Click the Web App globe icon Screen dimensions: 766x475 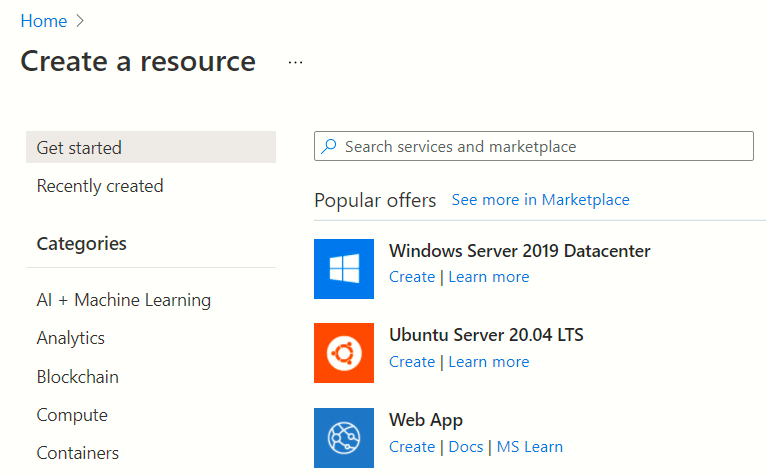(344, 438)
